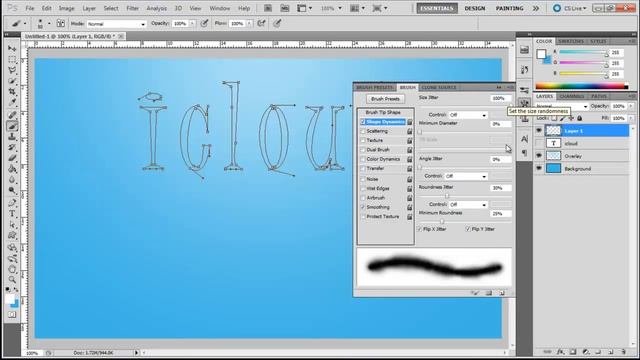The image size is (640, 360).
Task: Enable the Color Dynamics checkbox
Action: pyautogui.click(x=362, y=159)
